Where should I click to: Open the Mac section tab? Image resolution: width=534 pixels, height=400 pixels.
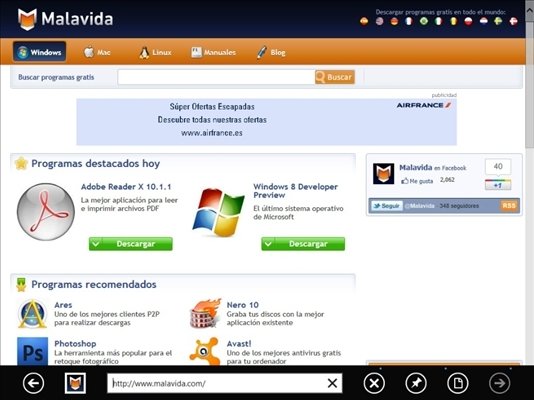97,52
